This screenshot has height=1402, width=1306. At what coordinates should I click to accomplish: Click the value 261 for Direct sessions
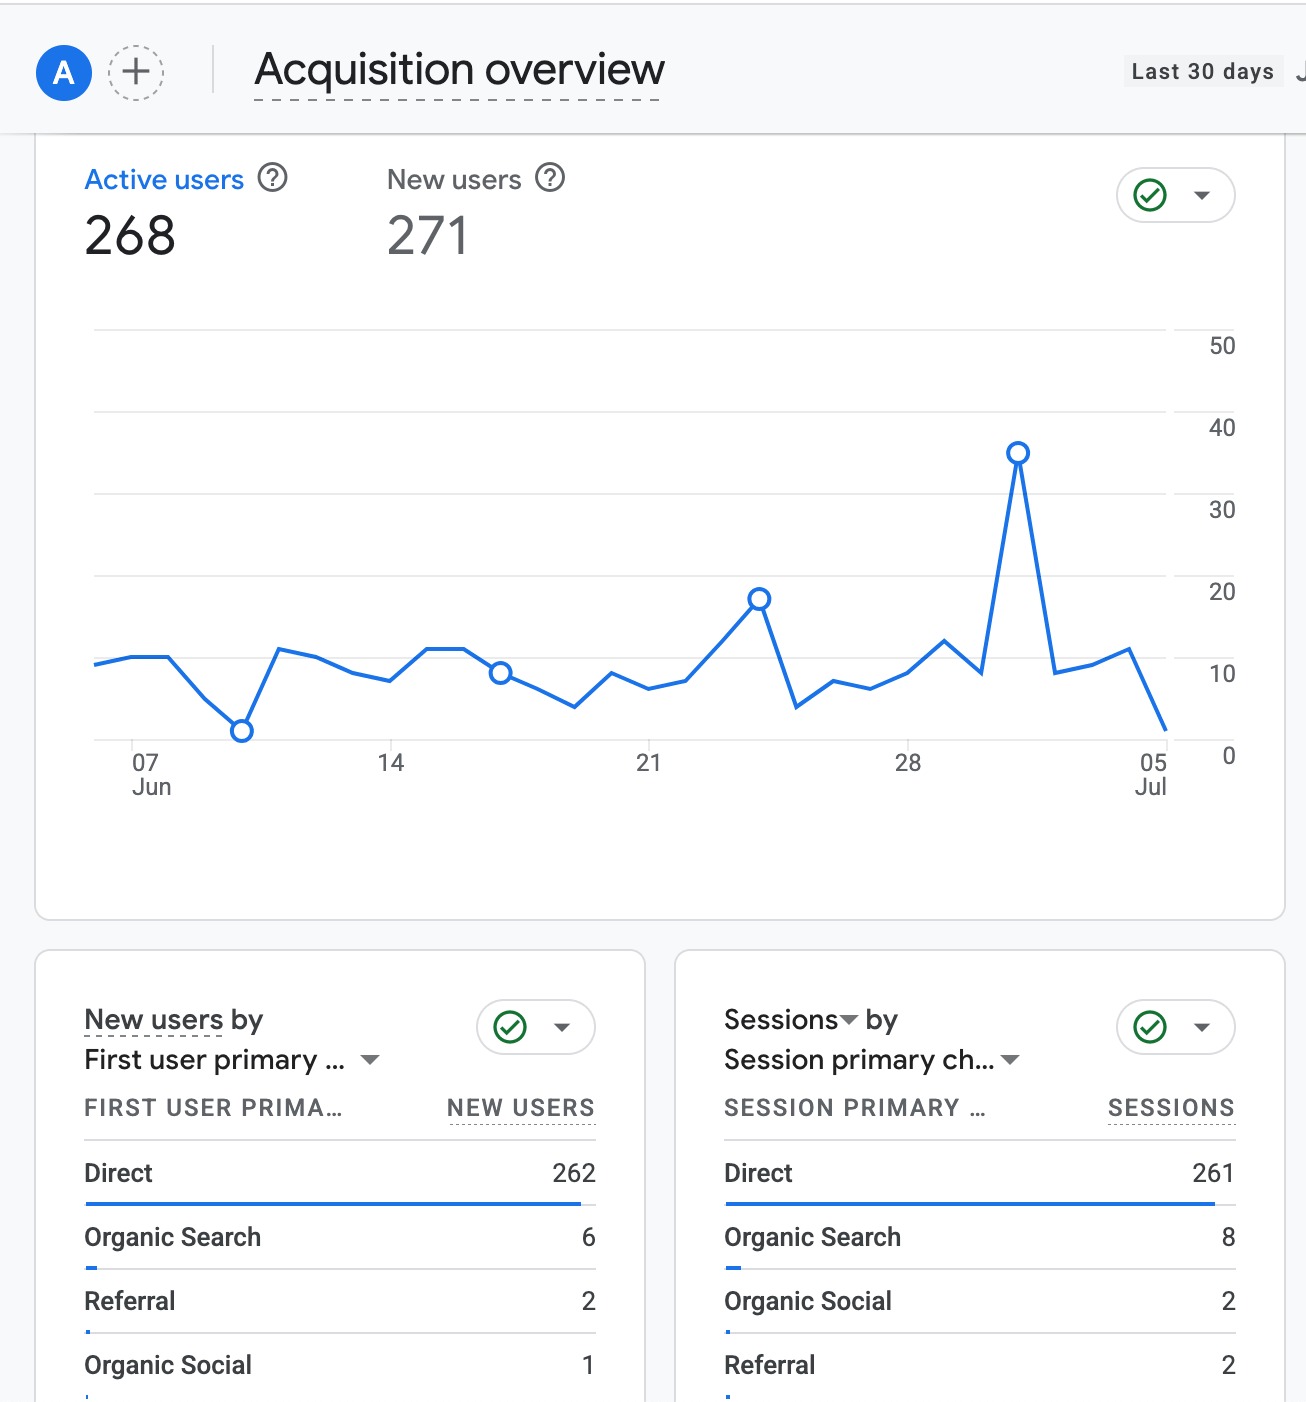point(1213,1173)
